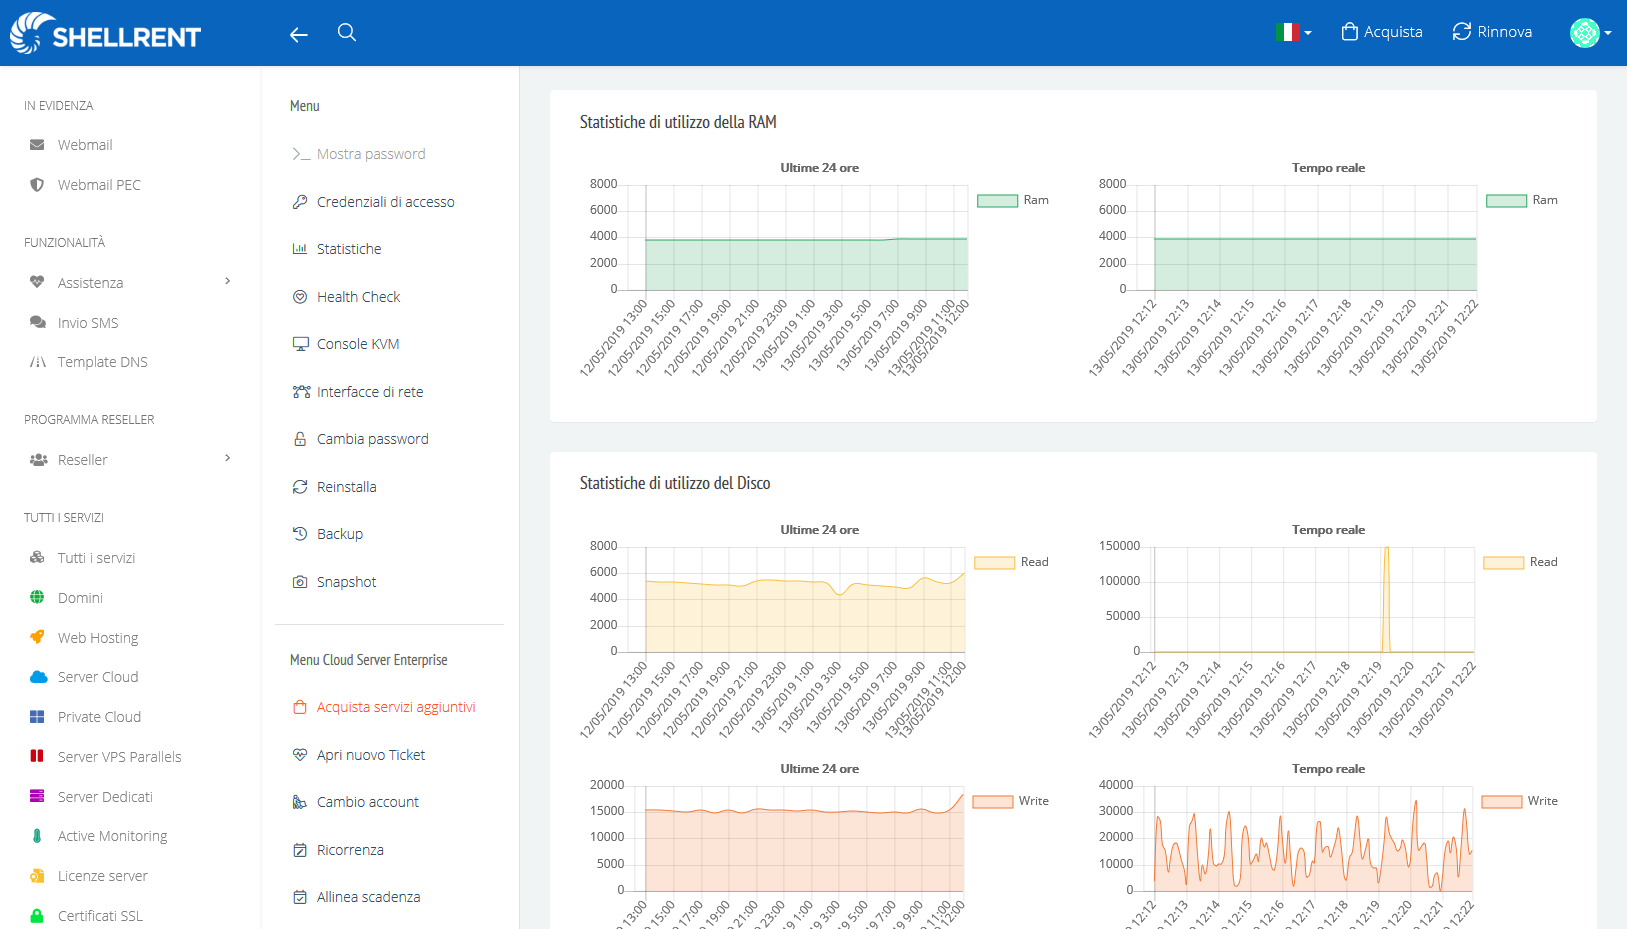Click the Assistenza heart icon
The image size is (1627, 929).
point(37,282)
